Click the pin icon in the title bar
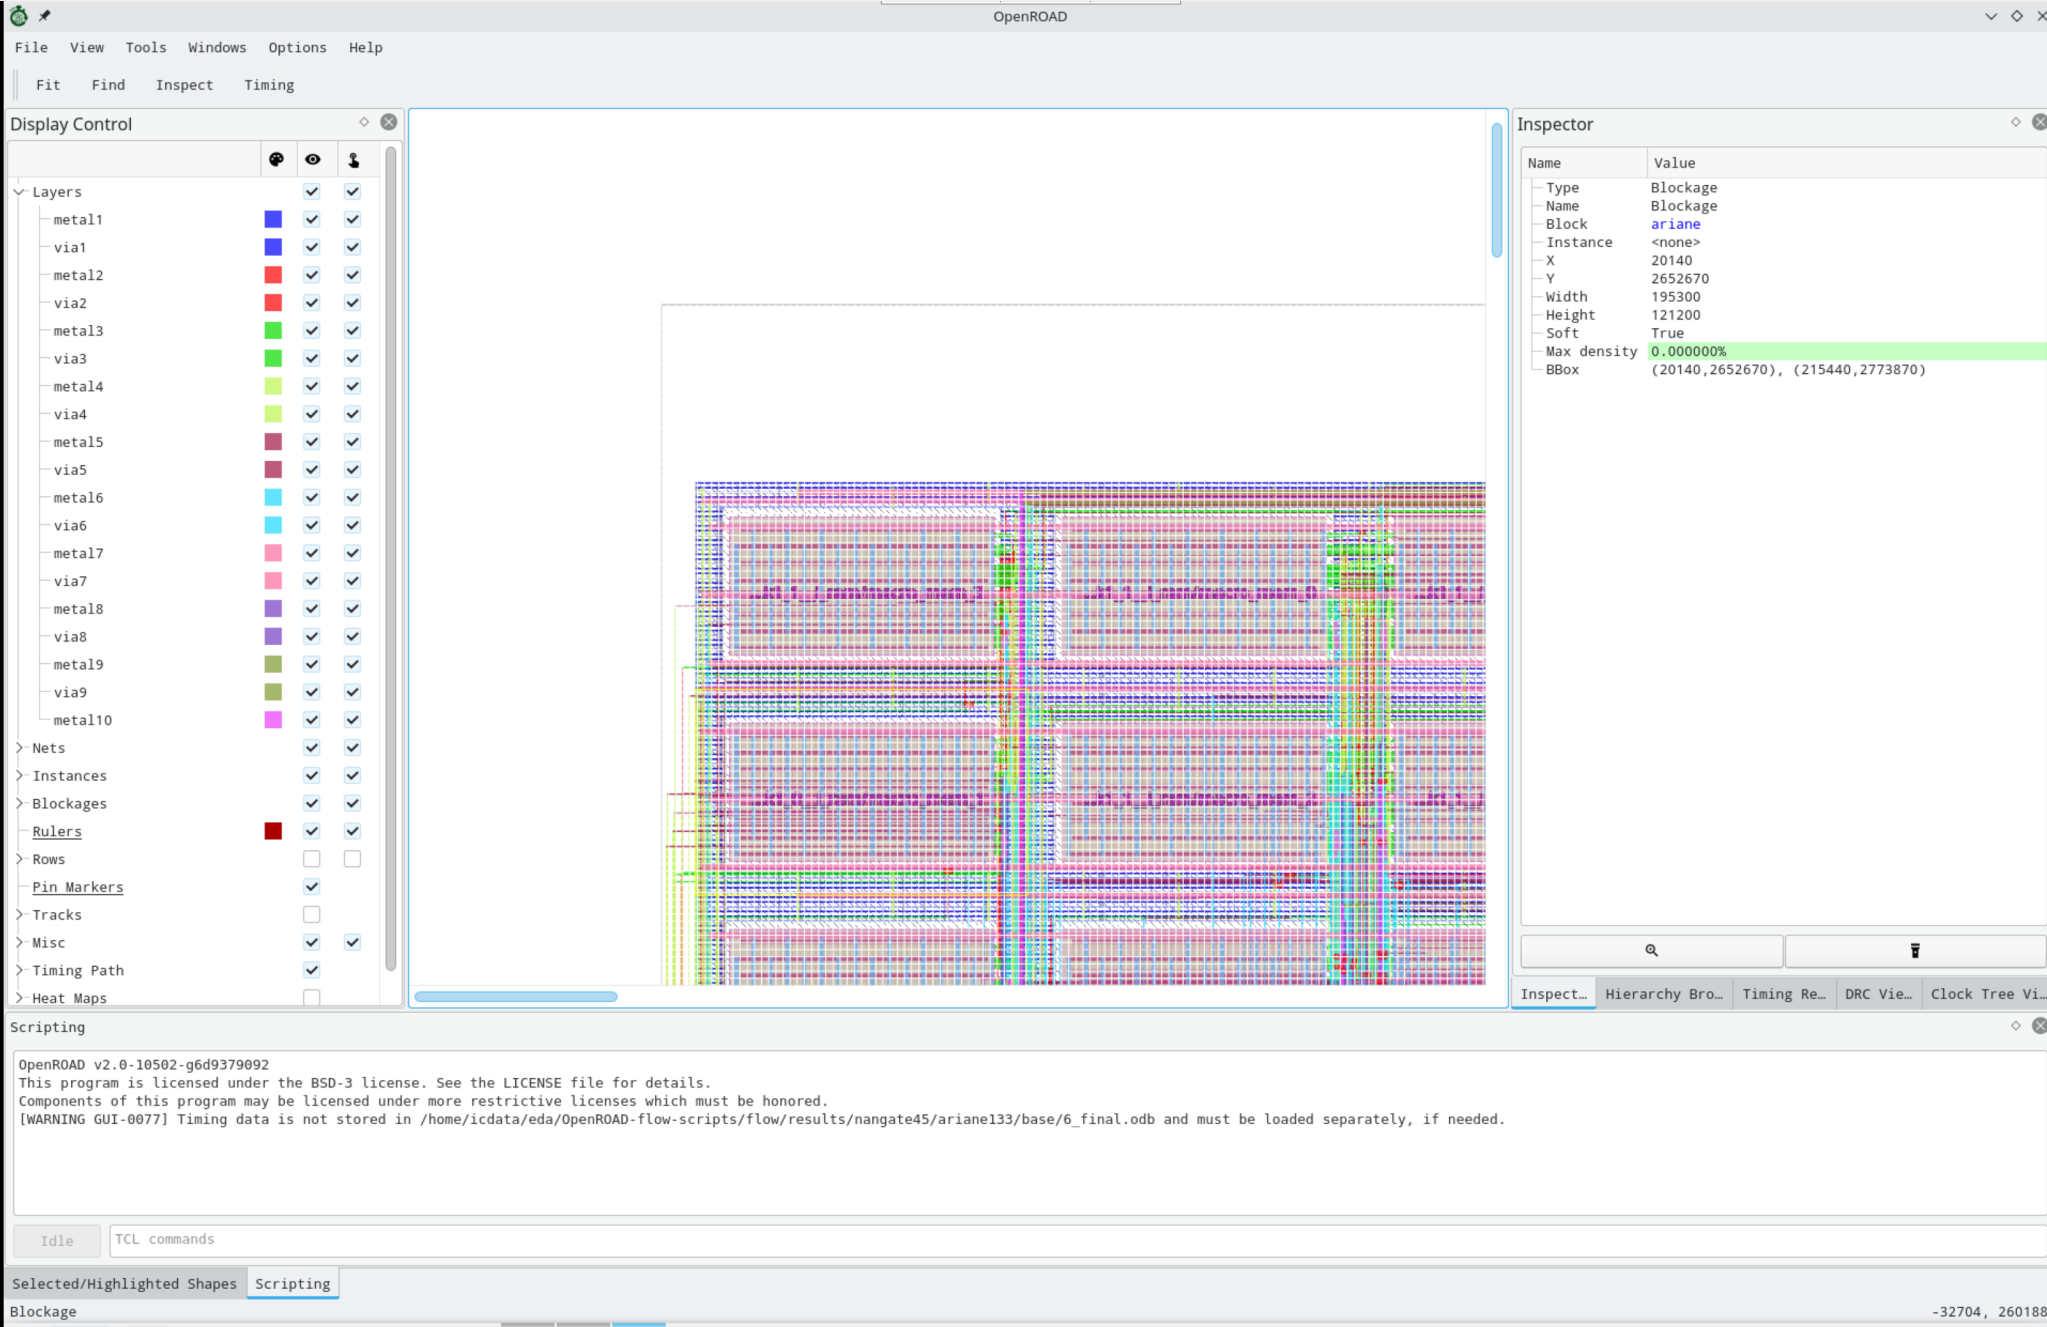The image size is (2047, 1327). [x=44, y=15]
